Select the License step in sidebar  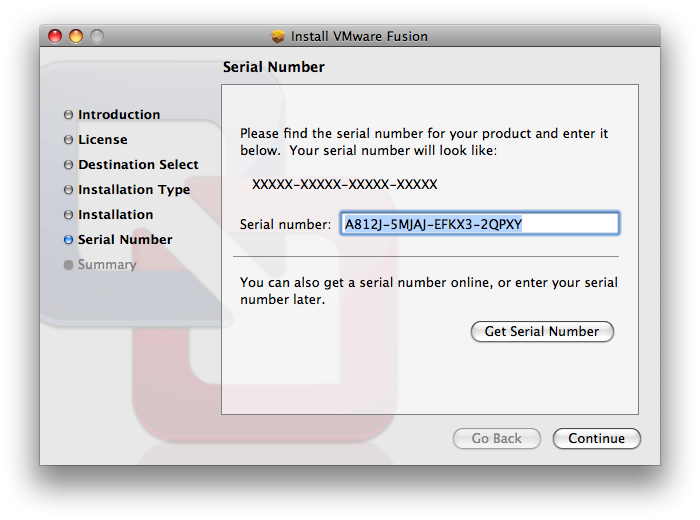point(96,140)
